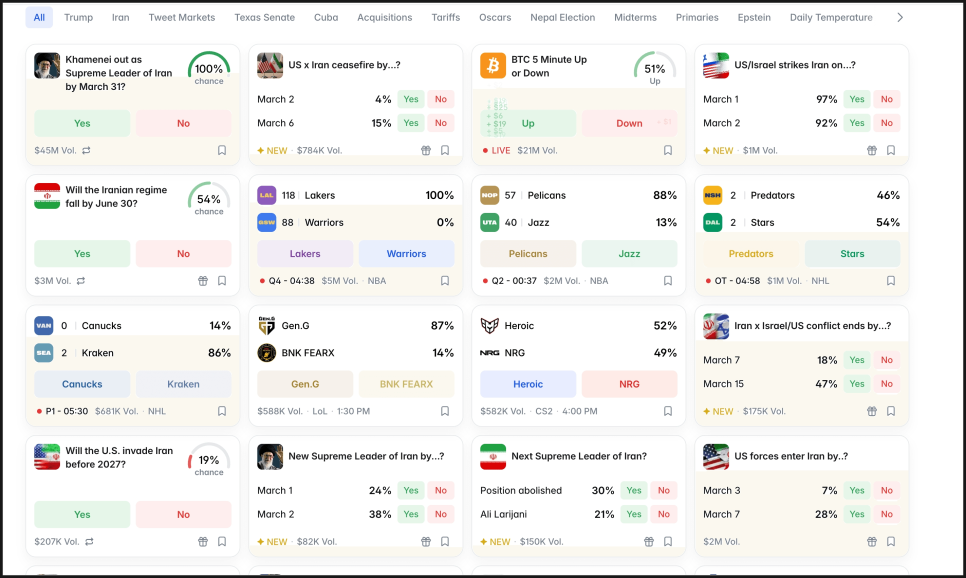Expand more categories with the right chevron
The width and height of the screenshot is (966, 578).
coord(900,17)
